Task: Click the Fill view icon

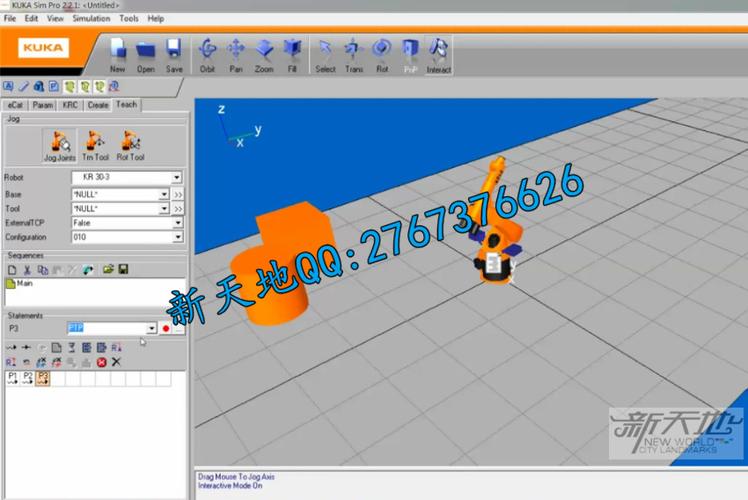Action: 292,54
